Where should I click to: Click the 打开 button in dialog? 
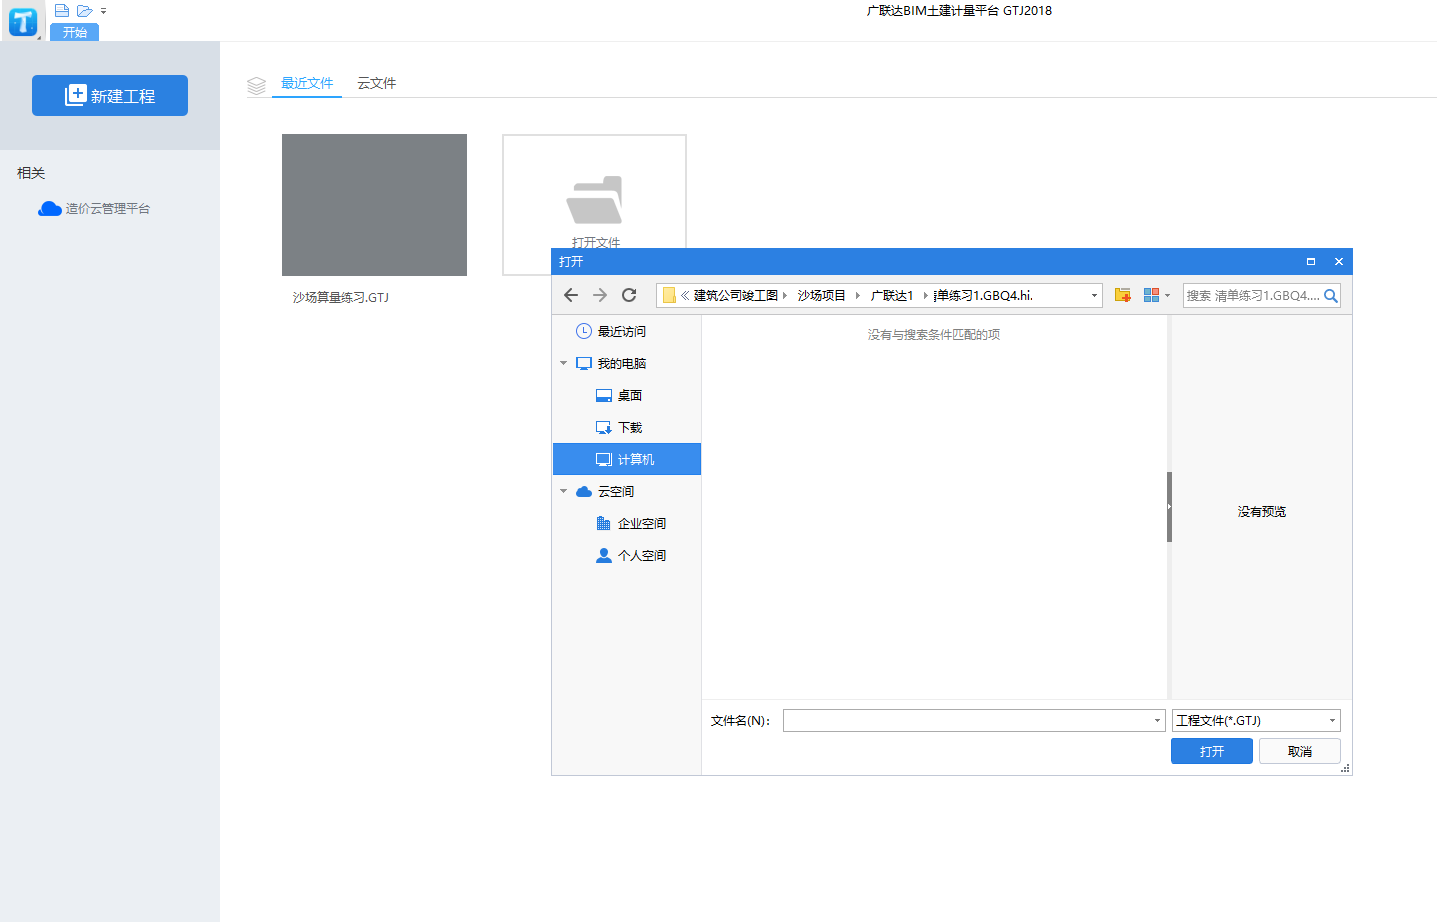click(x=1212, y=751)
